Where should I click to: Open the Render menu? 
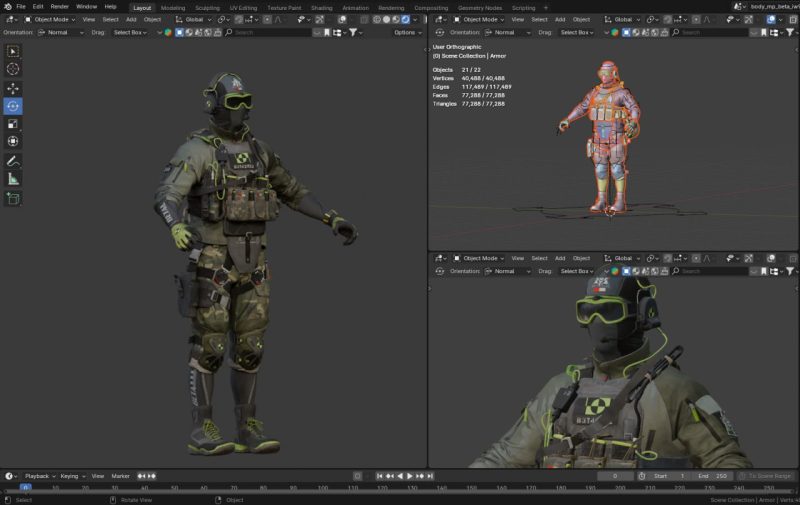(x=60, y=7)
